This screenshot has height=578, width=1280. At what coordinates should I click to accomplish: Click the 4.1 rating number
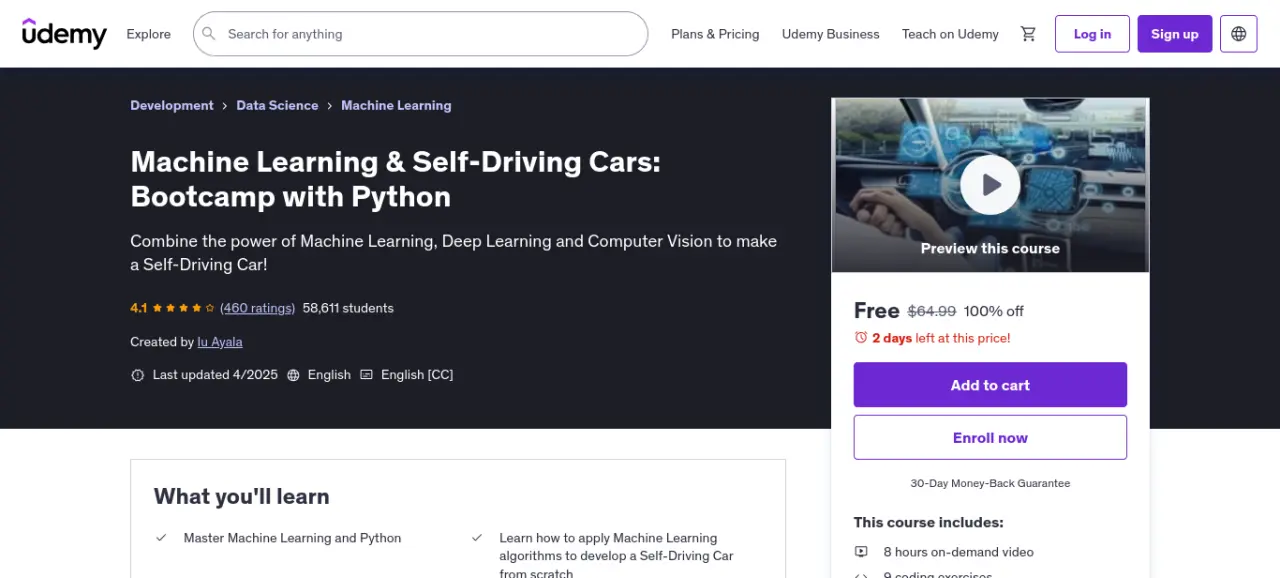[x=138, y=308]
